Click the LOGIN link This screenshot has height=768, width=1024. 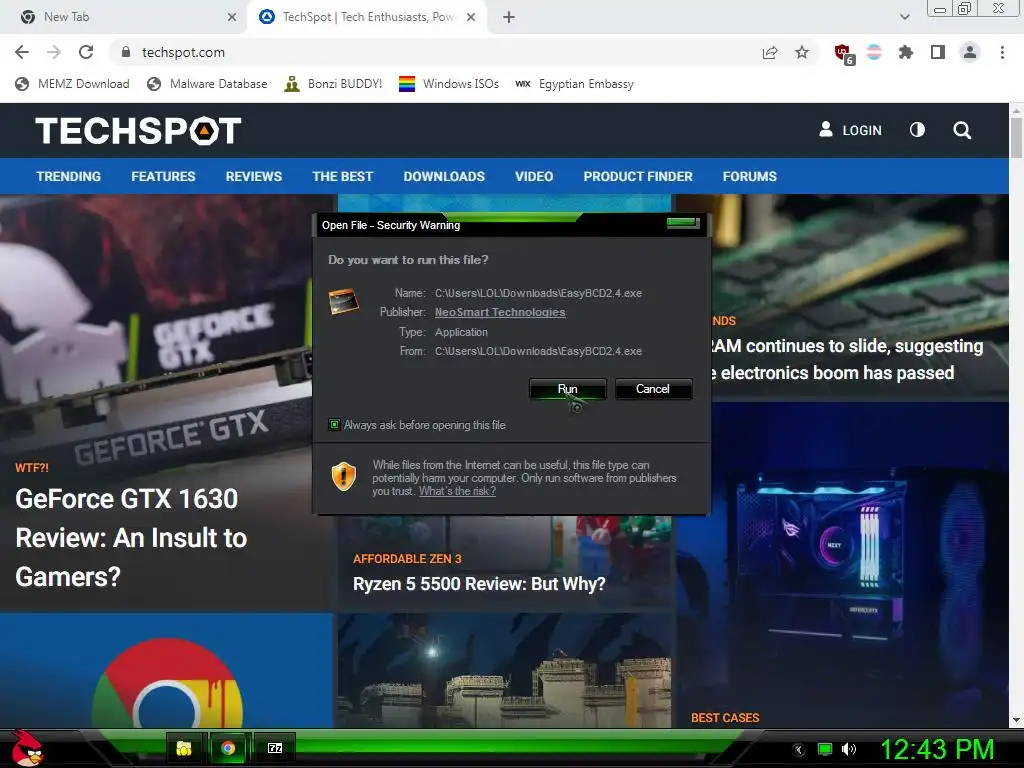[x=850, y=130]
